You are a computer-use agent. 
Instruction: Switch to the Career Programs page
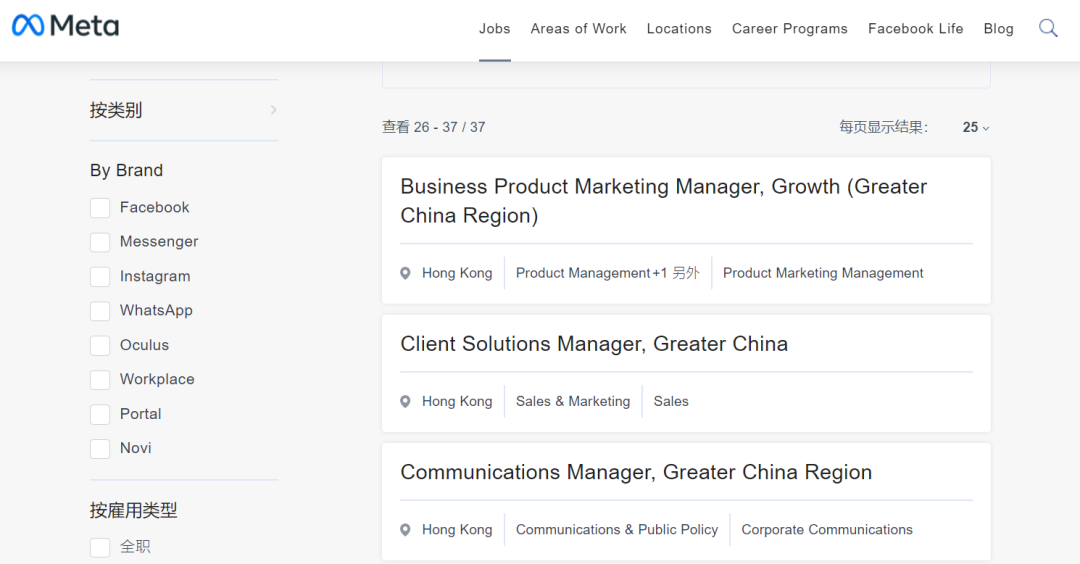click(x=789, y=29)
